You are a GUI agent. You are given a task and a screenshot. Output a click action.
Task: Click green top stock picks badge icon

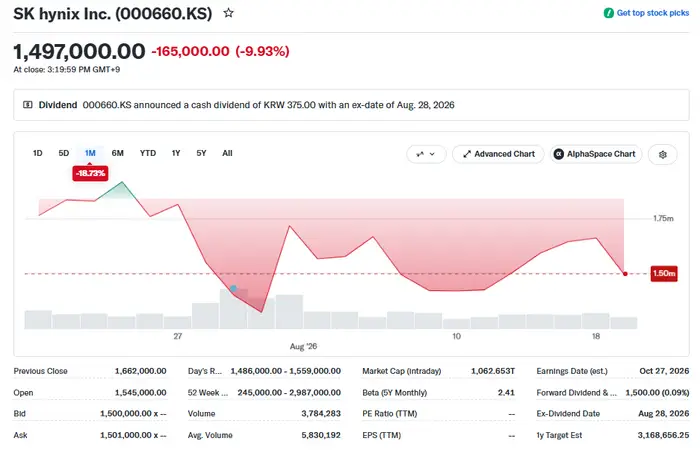click(608, 13)
